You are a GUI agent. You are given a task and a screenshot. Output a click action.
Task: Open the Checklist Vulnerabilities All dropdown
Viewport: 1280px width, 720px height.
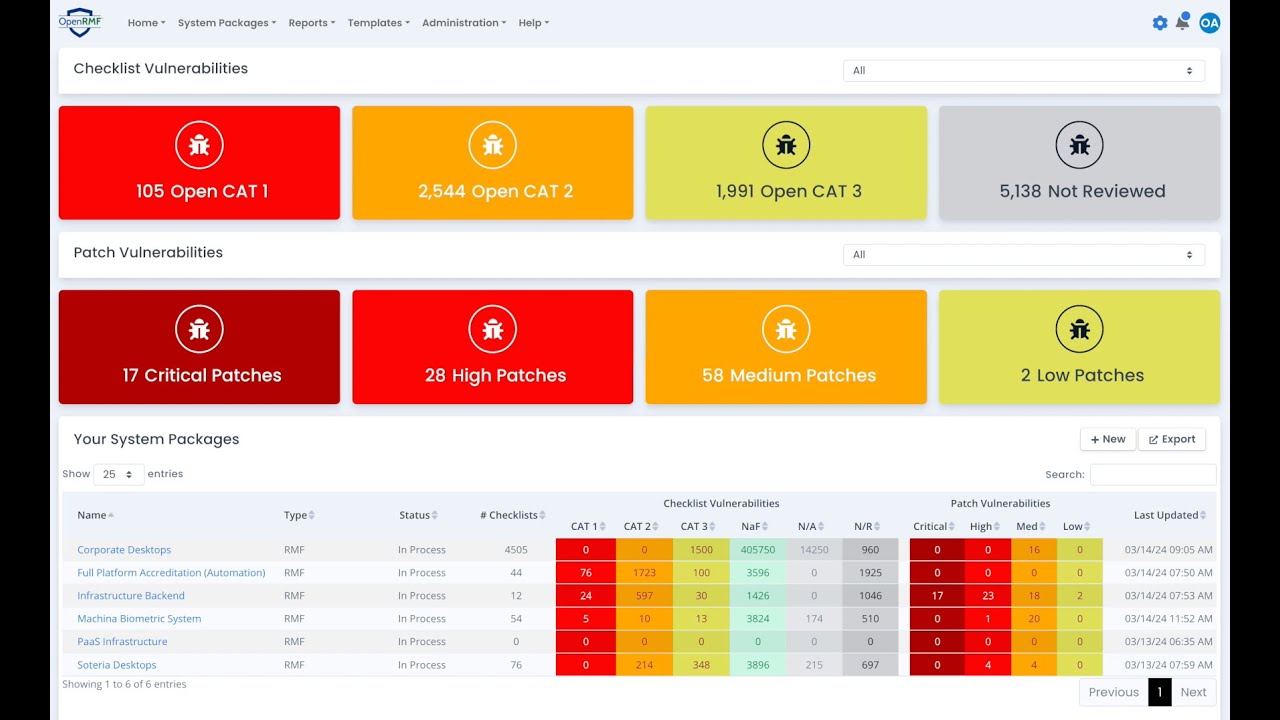1024,71
